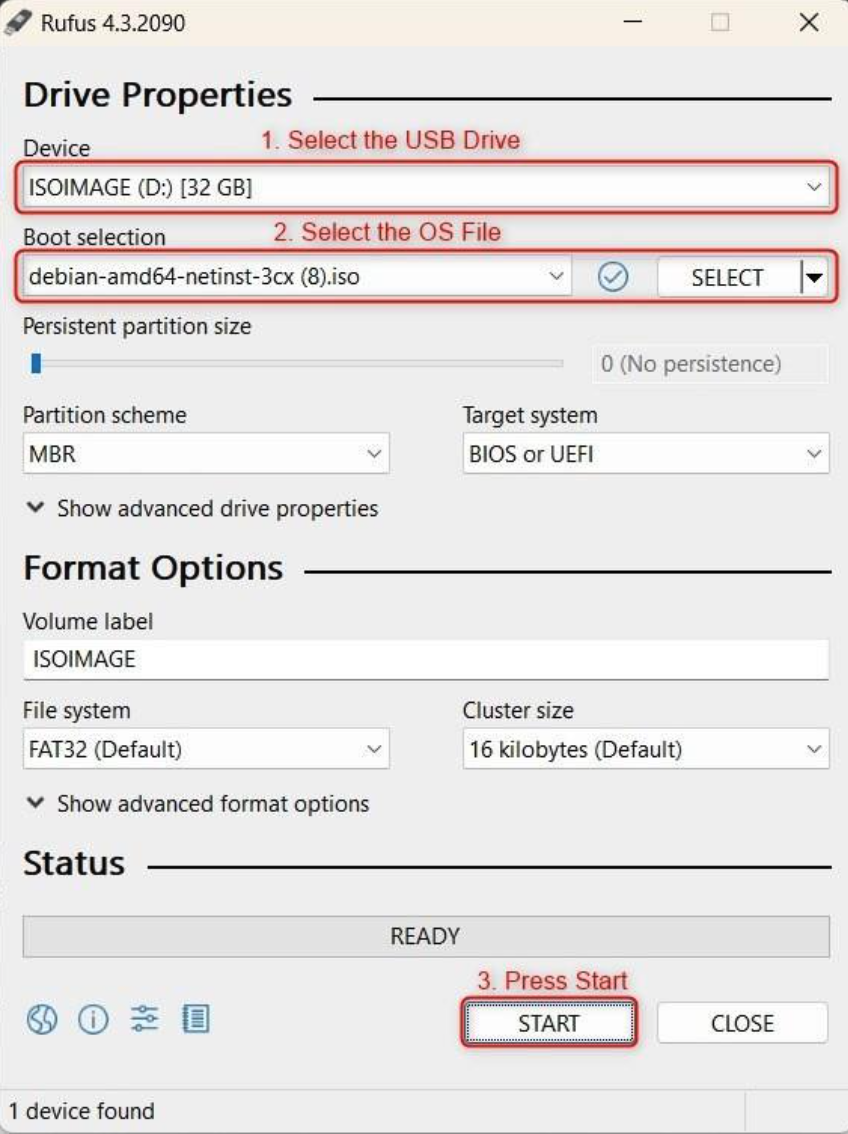Expand Show advanced format options
The width and height of the screenshot is (848, 1134).
199,803
